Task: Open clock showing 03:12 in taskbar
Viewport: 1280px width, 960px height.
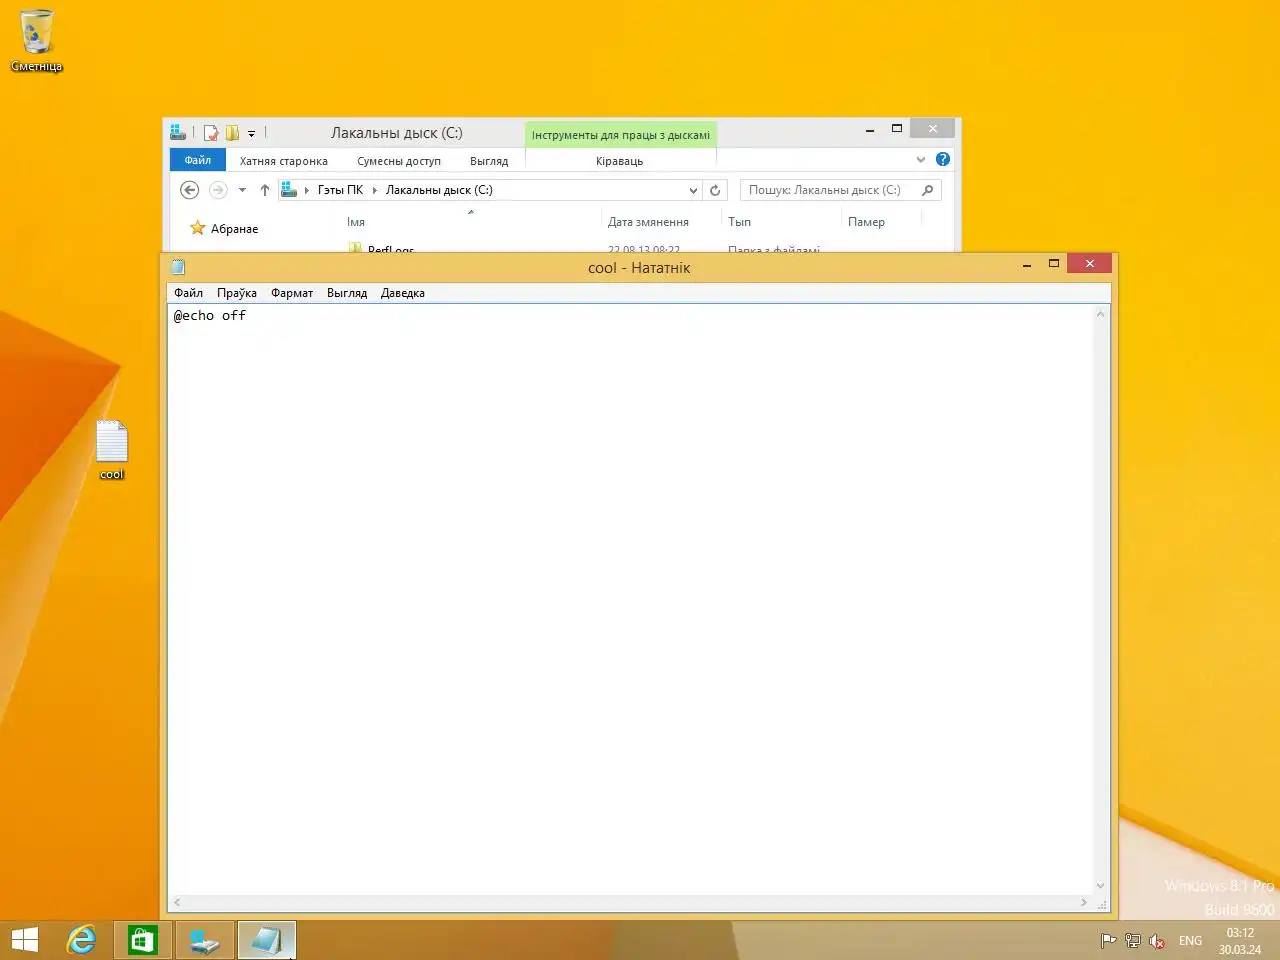Action: [1240, 941]
